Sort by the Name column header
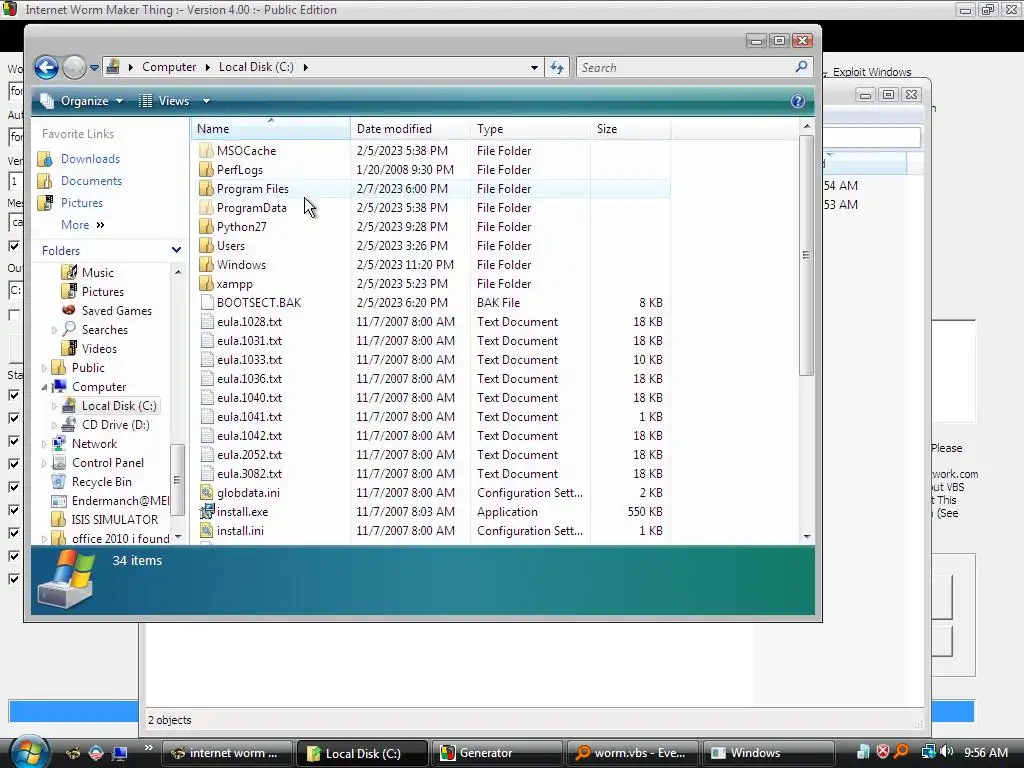Viewport: 1024px width, 768px height. tap(270, 129)
